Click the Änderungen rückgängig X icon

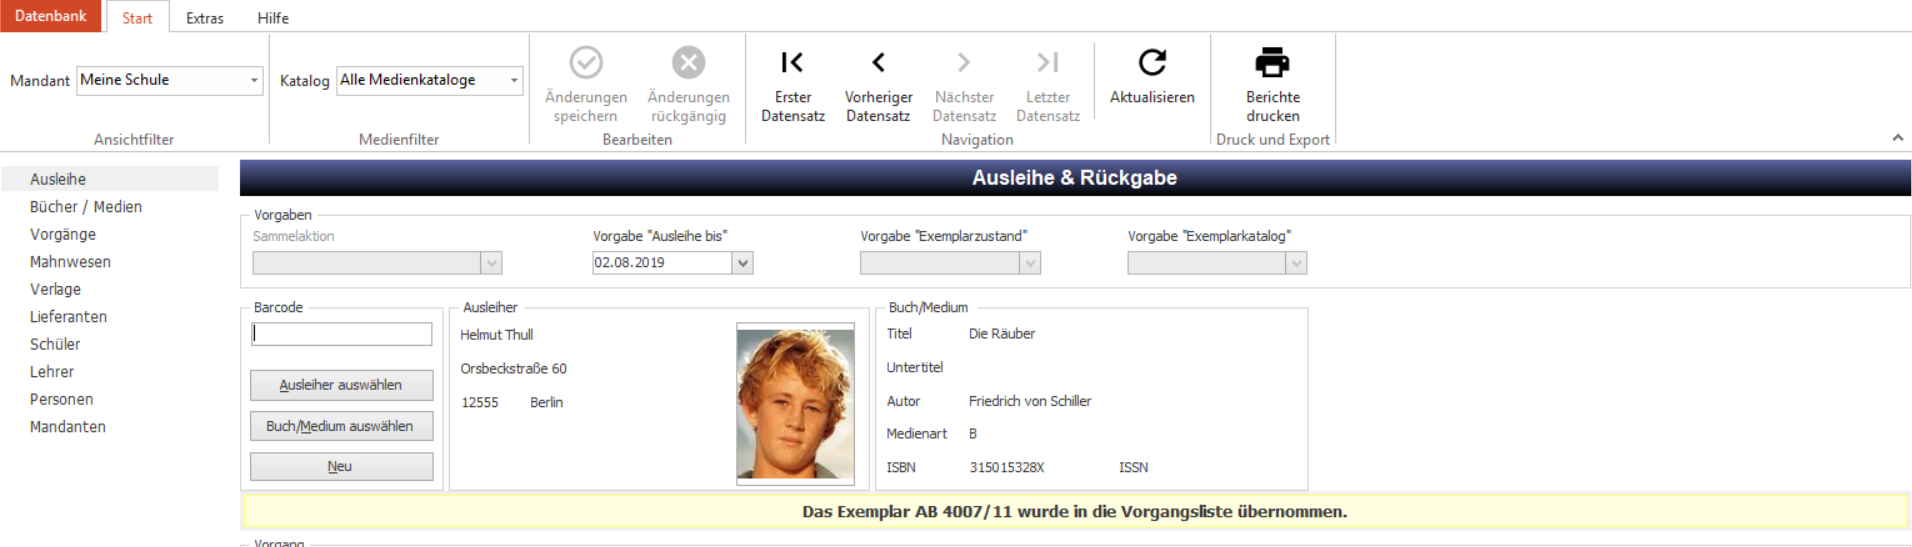[x=688, y=63]
